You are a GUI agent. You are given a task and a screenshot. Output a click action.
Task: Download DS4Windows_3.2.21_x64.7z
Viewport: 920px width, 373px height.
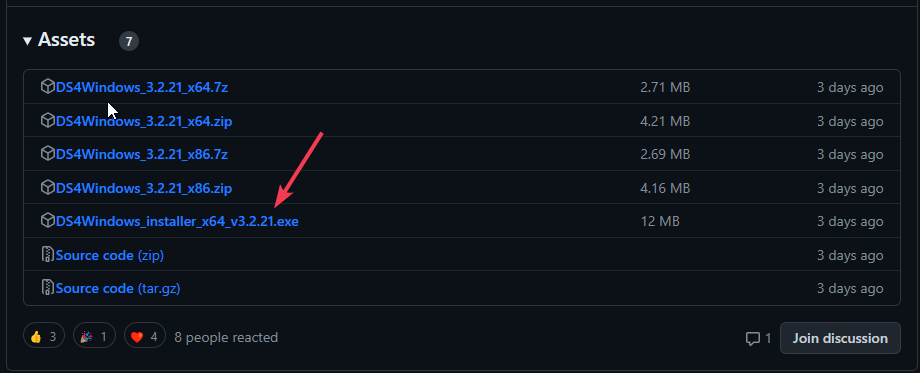pos(142,87)
